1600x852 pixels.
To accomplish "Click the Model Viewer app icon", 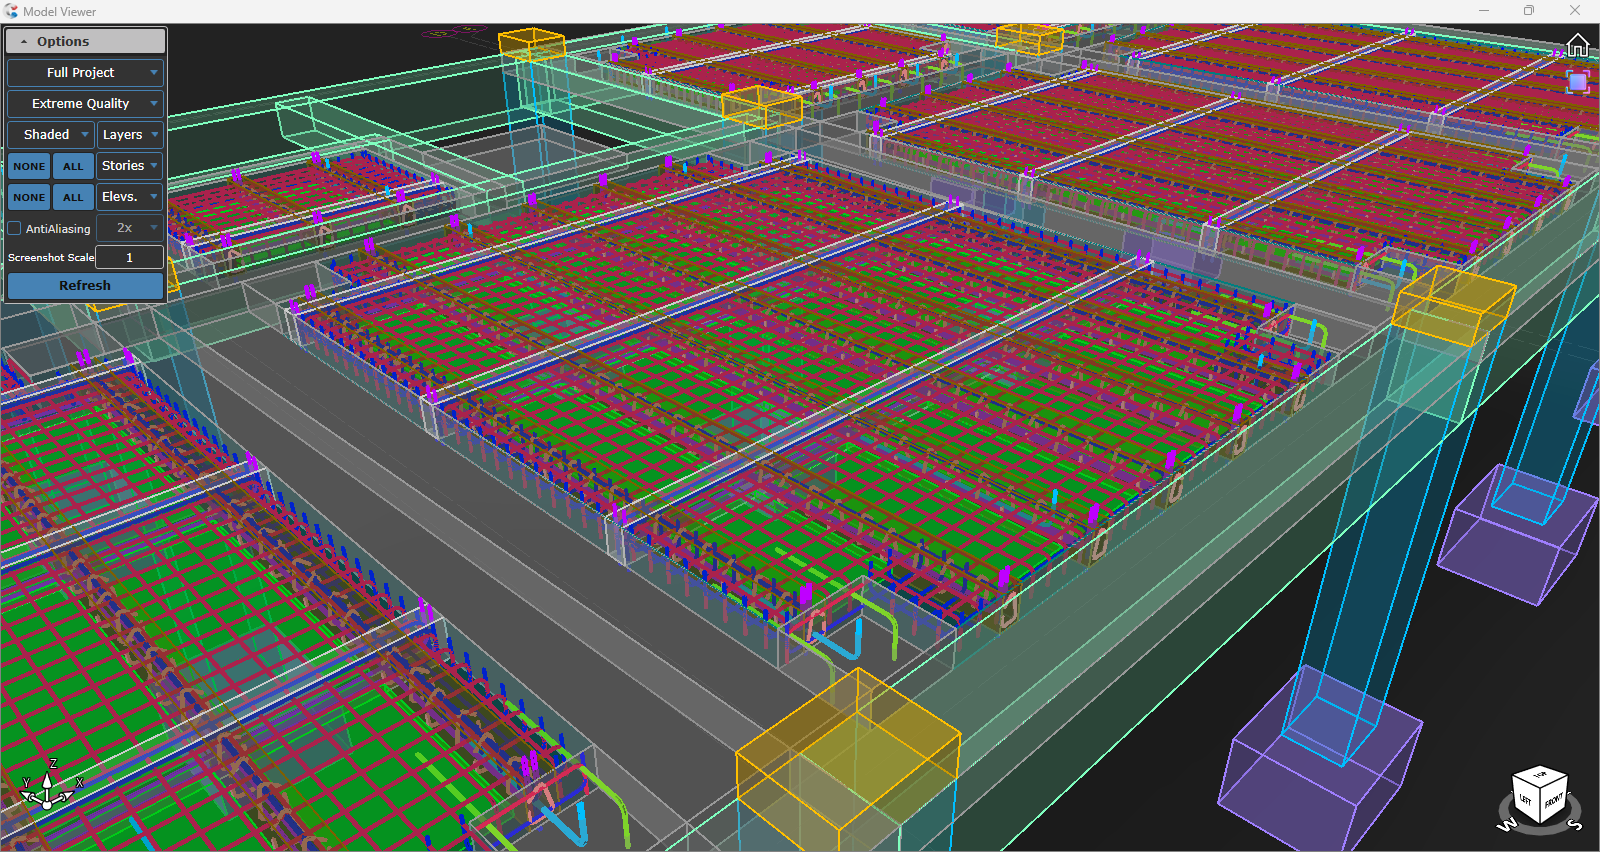I will tap(11, 11).
